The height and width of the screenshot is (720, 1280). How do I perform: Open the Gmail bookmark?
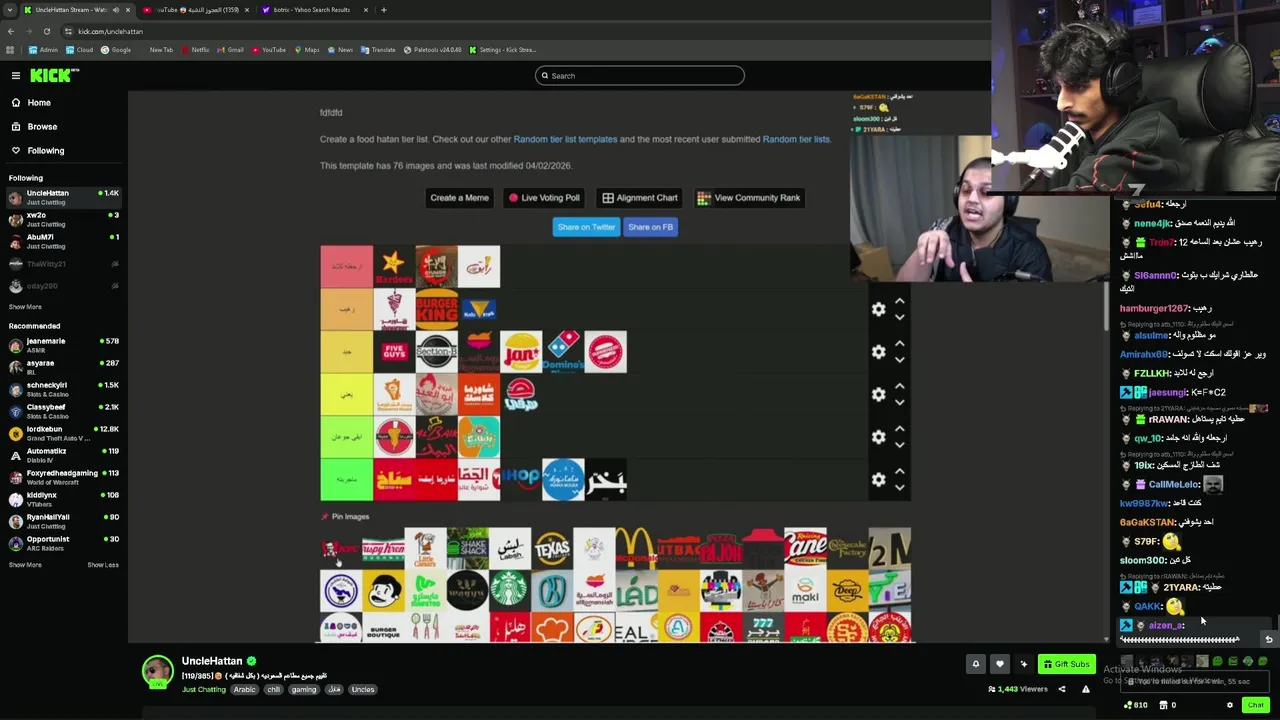pos(230,50)
